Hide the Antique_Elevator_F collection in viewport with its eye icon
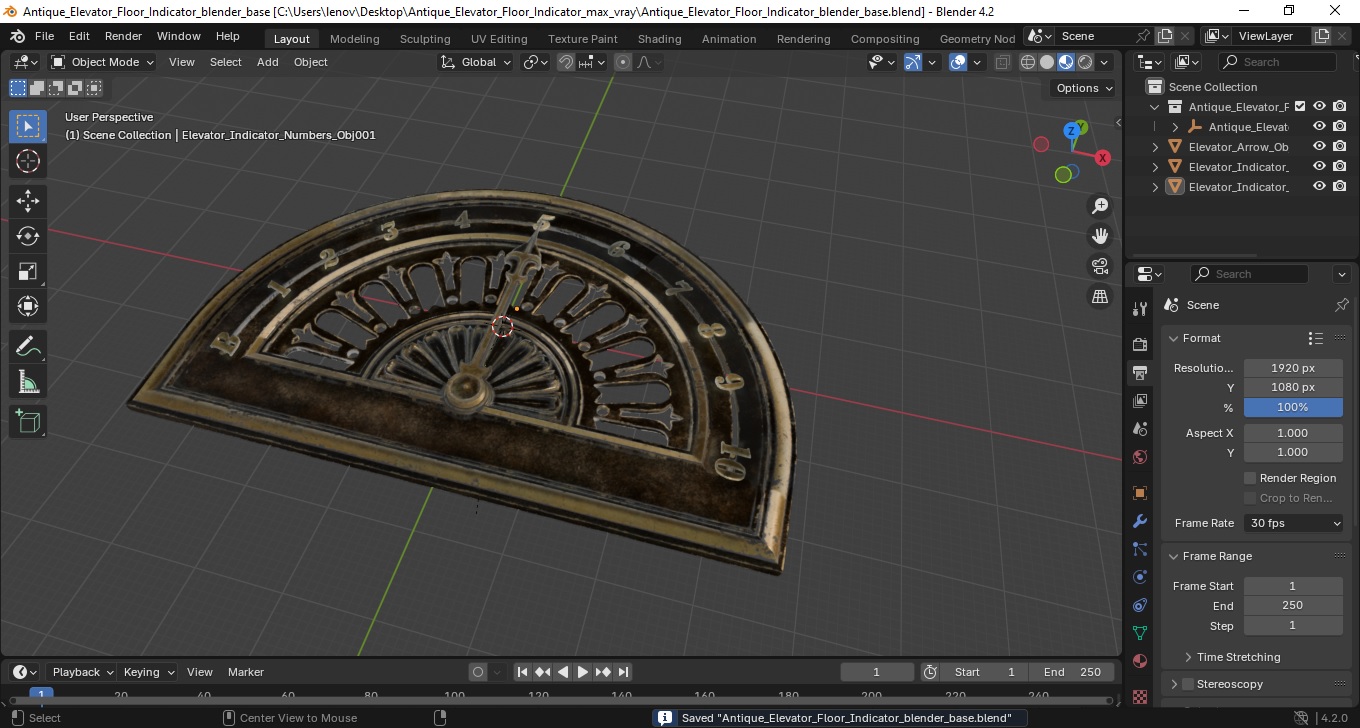The image size is (1360, 728). (x=1320, y=107)
